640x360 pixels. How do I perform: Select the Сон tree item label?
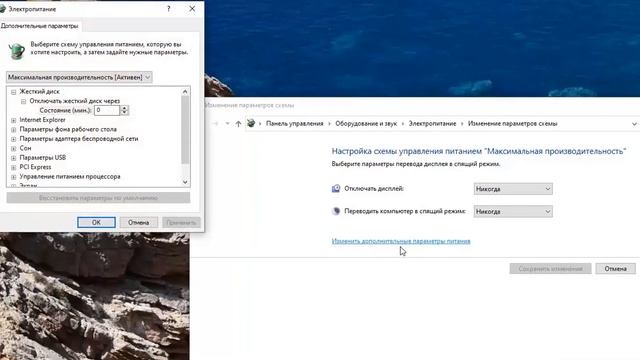25,148
